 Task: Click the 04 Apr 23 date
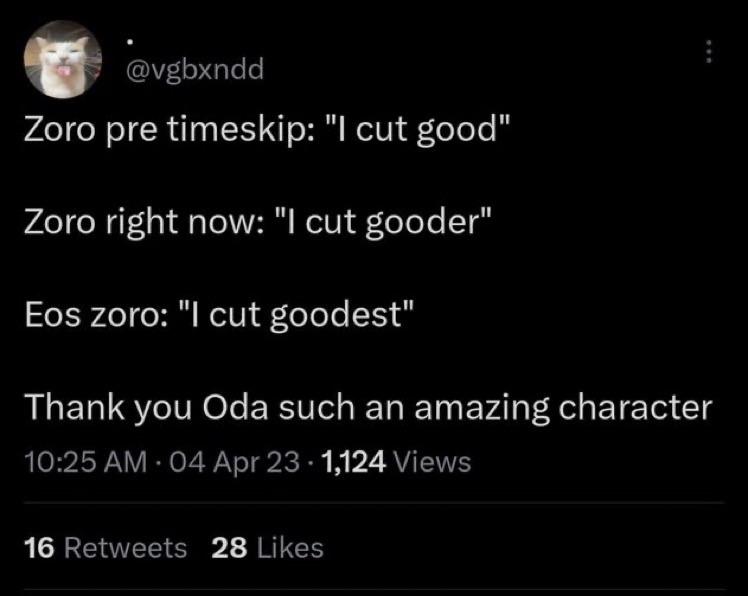[234, 462]
